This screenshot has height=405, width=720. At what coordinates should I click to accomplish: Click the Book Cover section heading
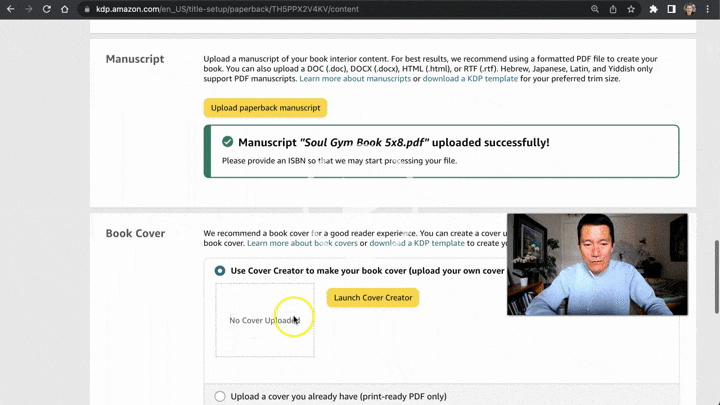tap(135, 233)
